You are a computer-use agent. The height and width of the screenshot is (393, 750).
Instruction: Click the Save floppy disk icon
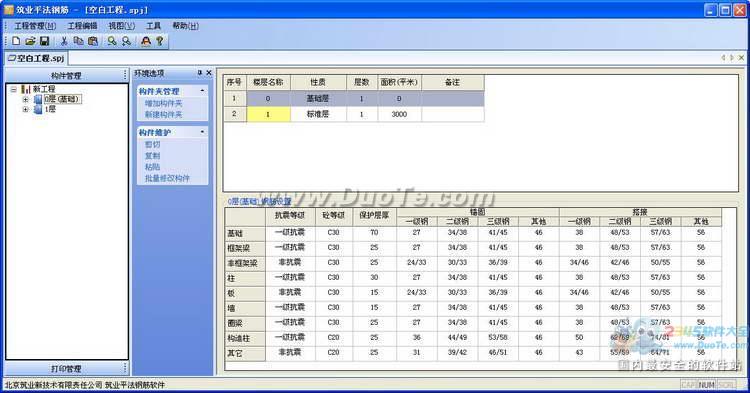(x=44, y=41)
